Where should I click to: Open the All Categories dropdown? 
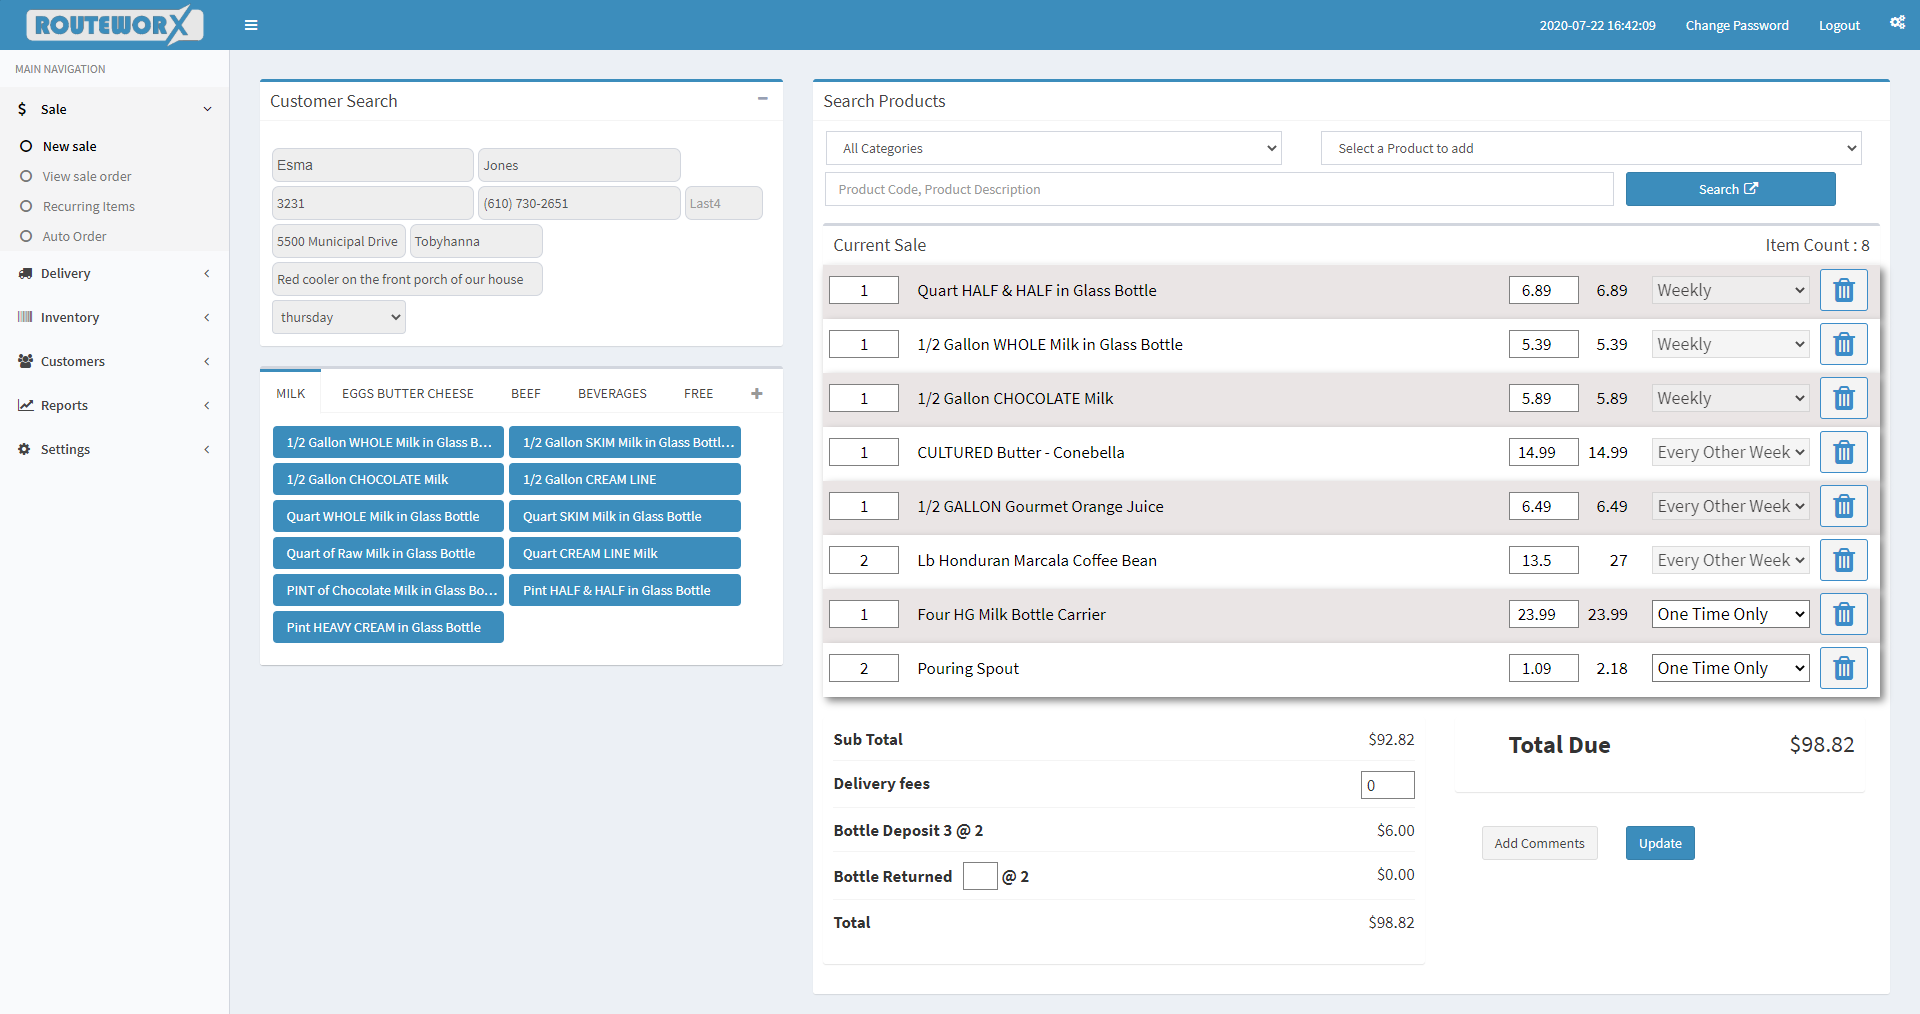pos(1053,148)
